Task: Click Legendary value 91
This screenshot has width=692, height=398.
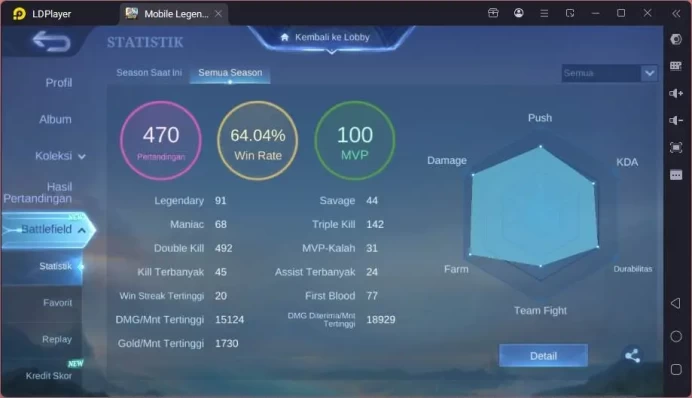Action: [x=221, y=201]
